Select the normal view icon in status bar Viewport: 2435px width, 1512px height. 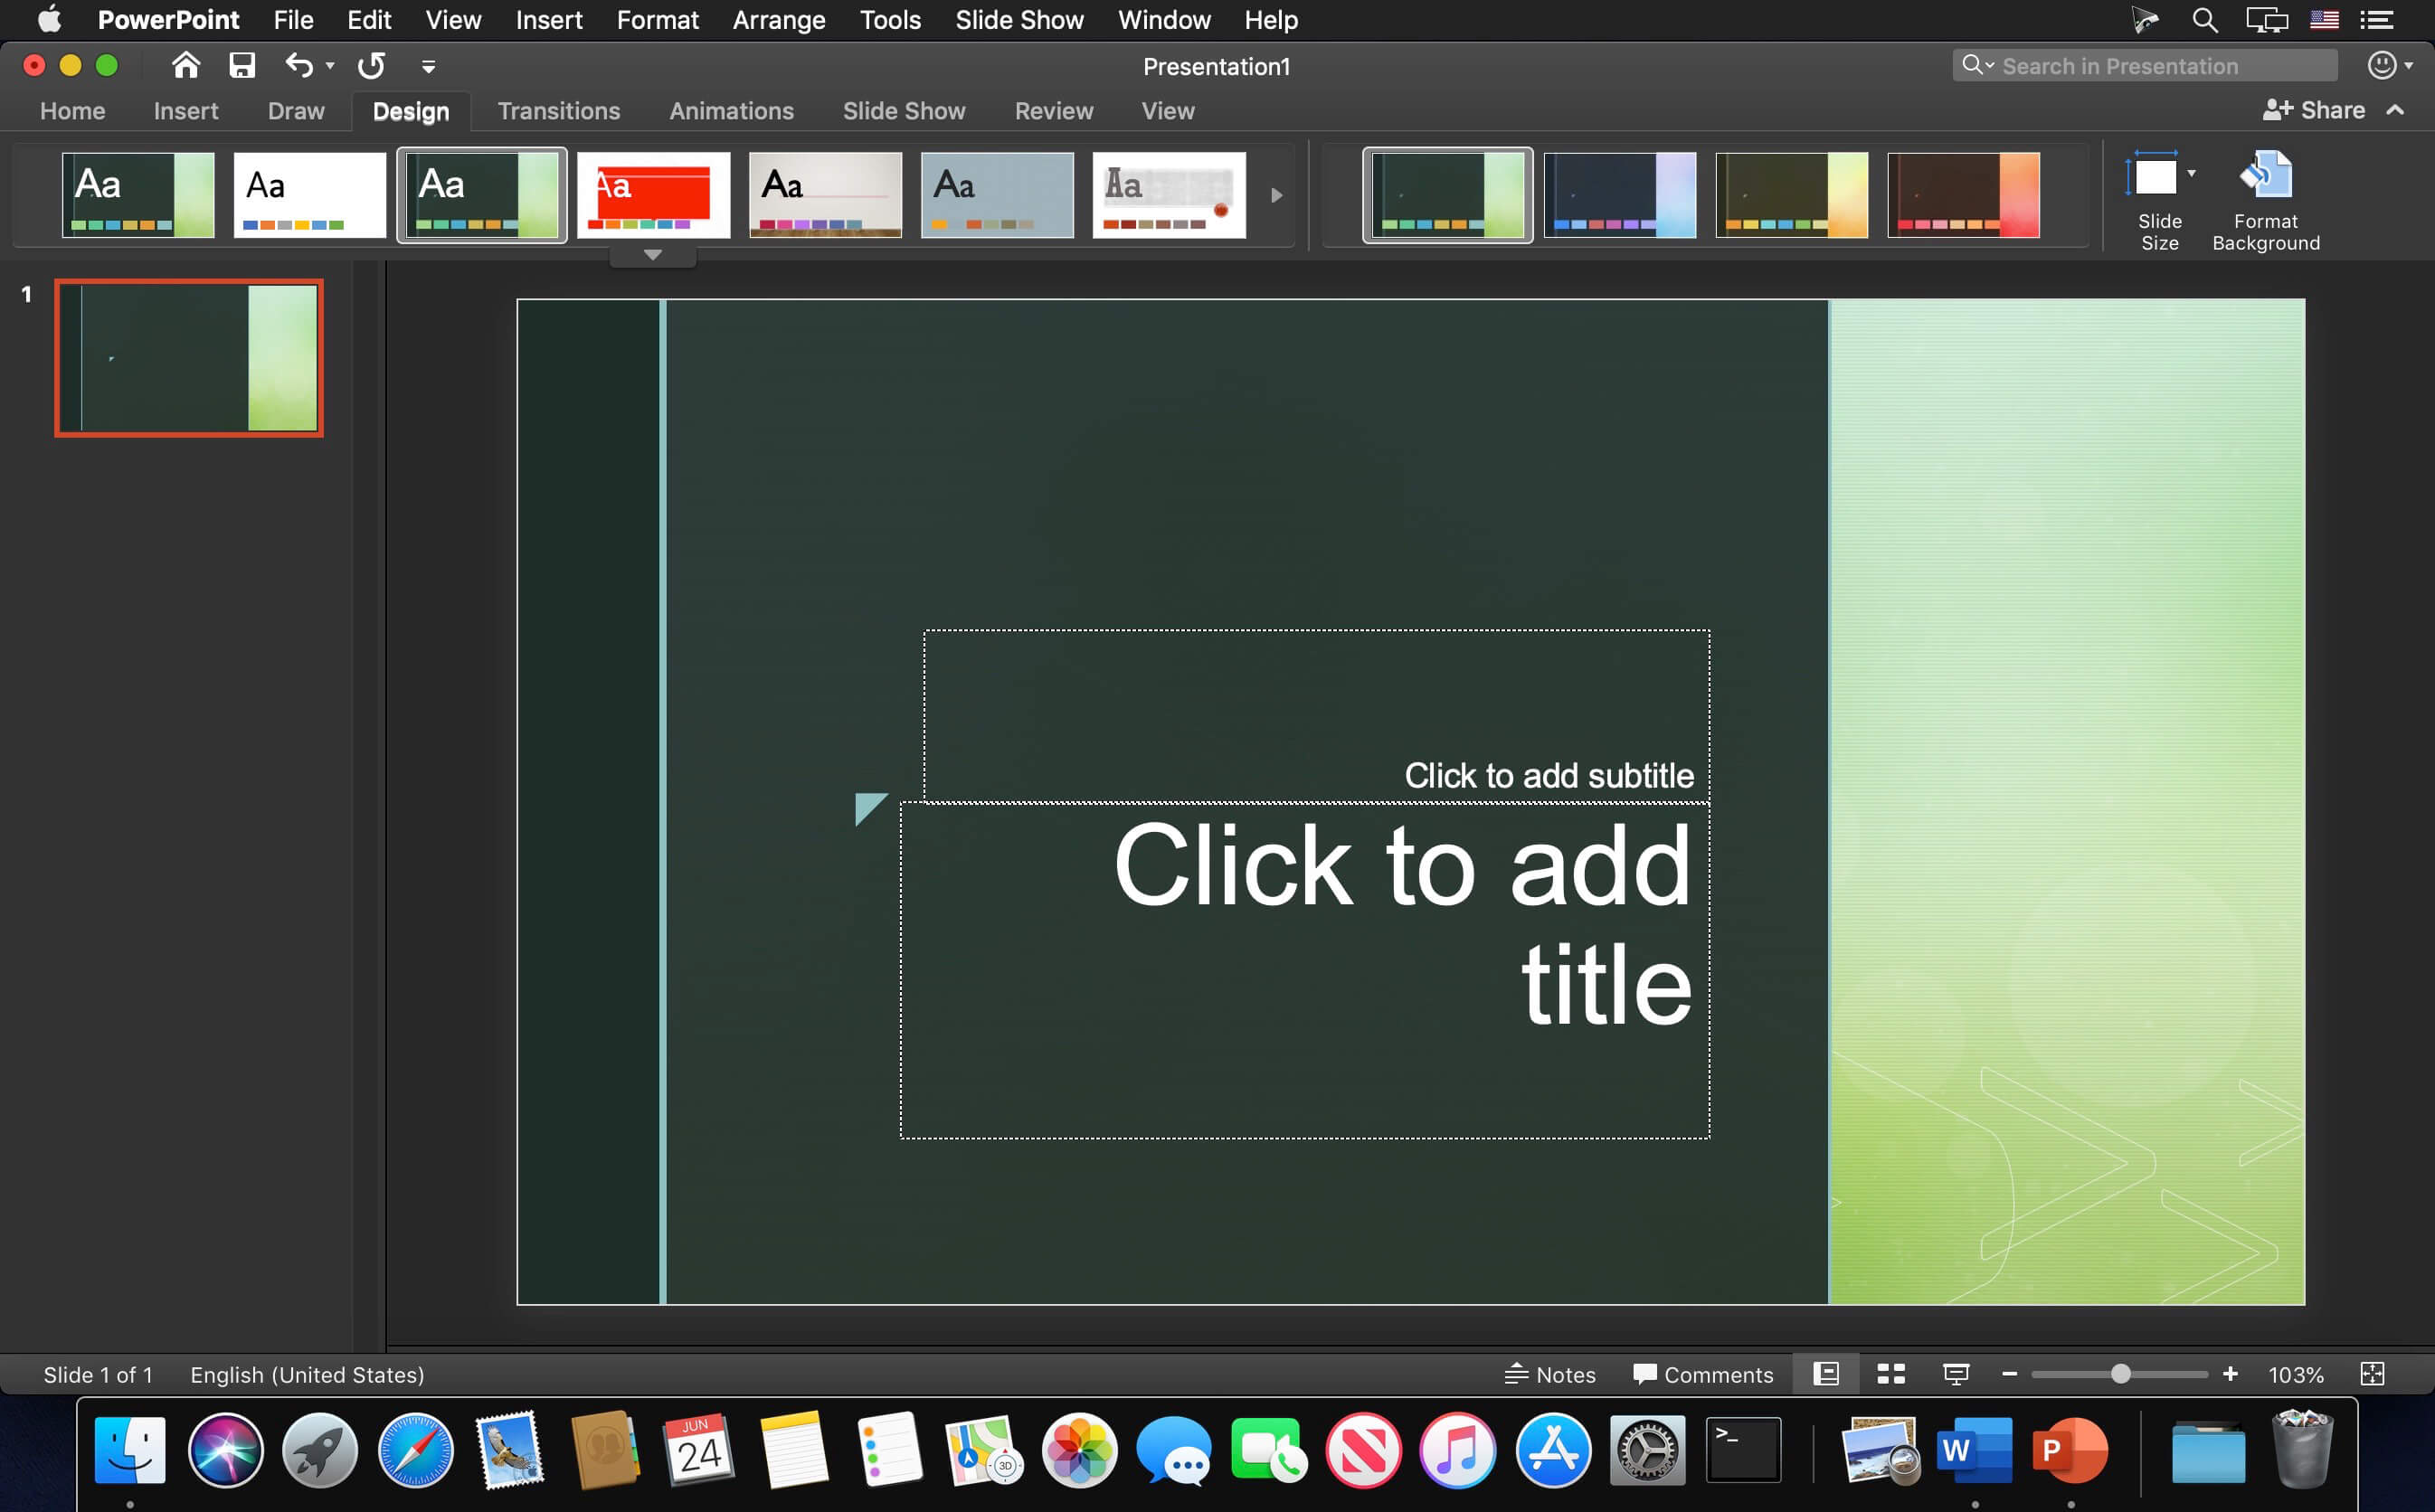click(1827, 1375)
